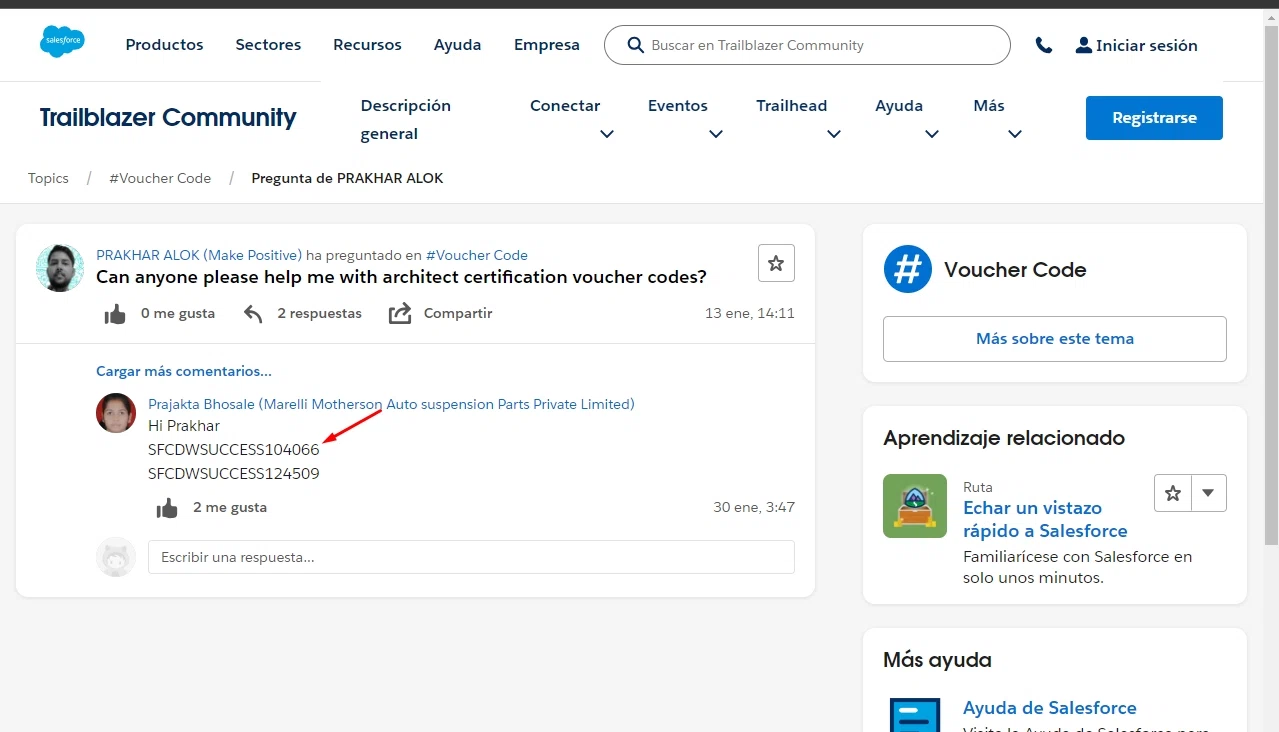Open dropdown arrow next to trail star
This screenshot has height=732, width=1279.
pos(1209,493)
